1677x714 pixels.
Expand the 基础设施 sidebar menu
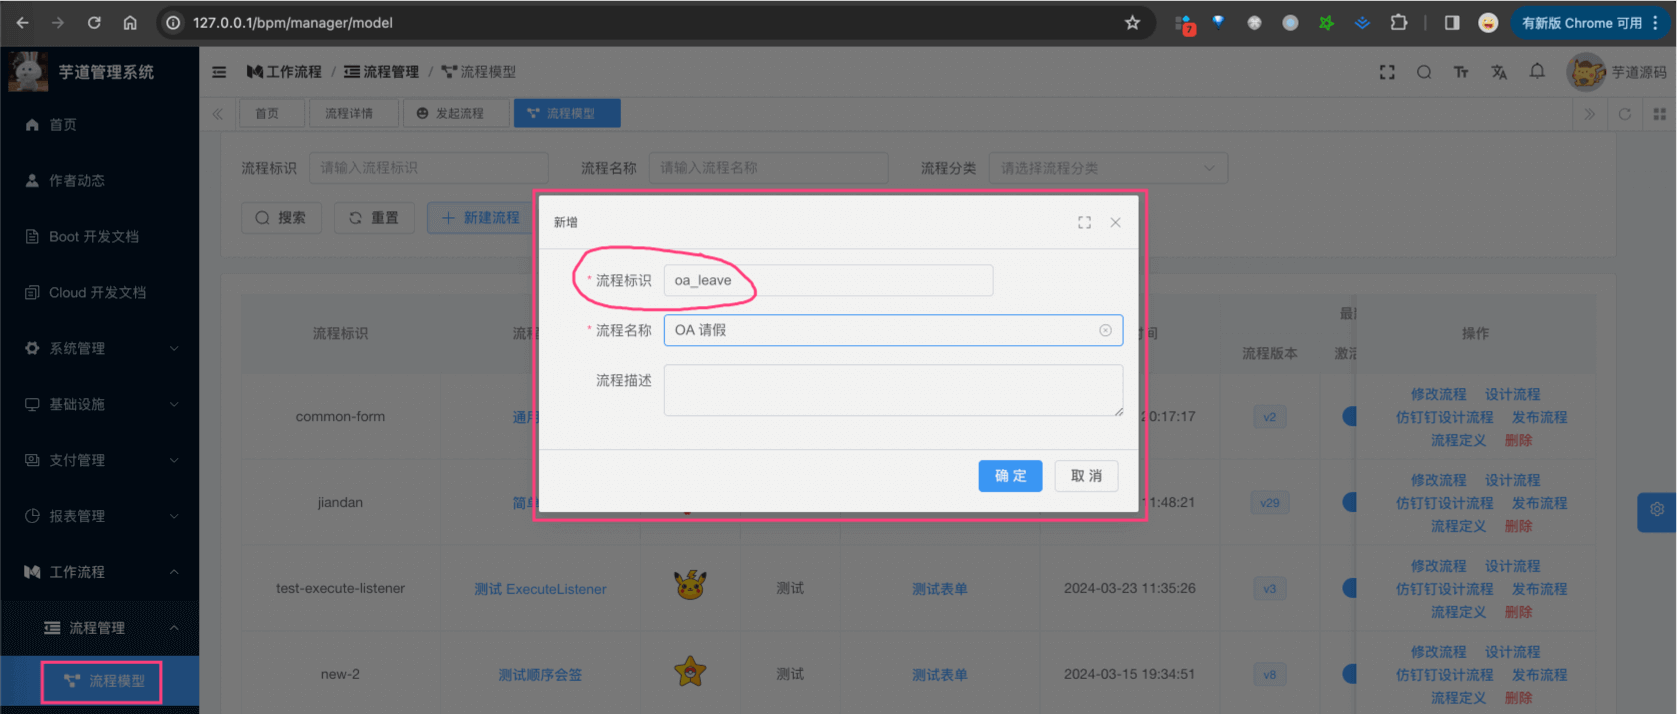100,404
